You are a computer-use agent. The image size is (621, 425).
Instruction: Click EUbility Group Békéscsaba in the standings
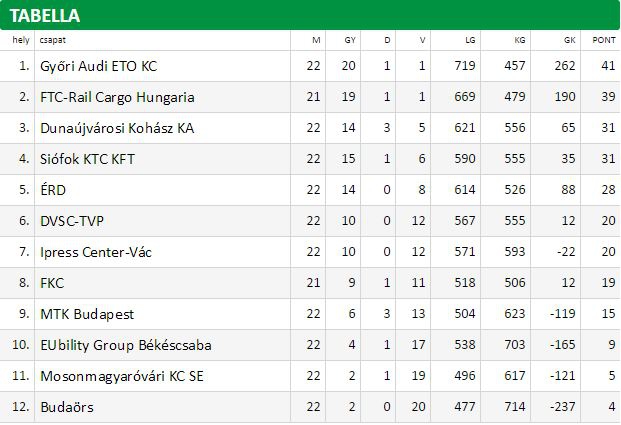click(x=126, y=345)
